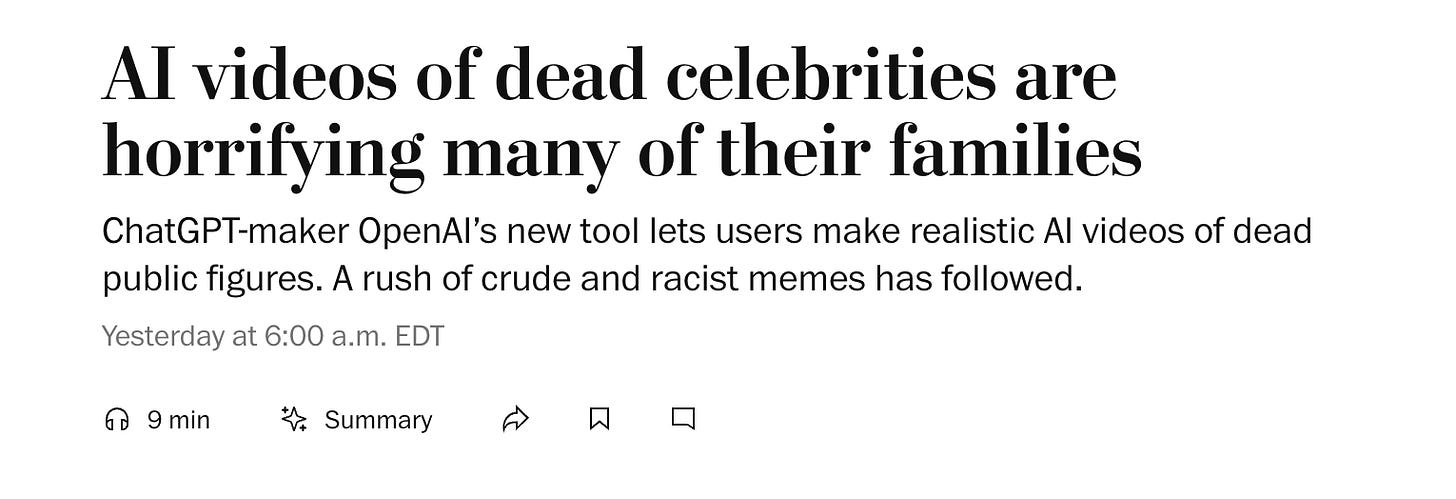Screen dimensions: 1456x499
Task: Click the headphones listen icon
Action: pos(116,420)
